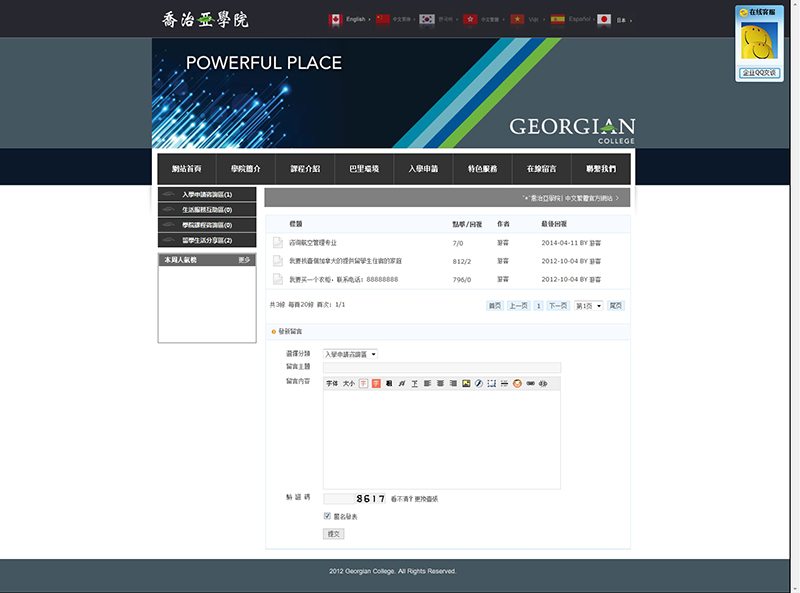Toggle italic formatting in the message editor
The width and height of the screenshot is (800, 593).
click(402, 383)
